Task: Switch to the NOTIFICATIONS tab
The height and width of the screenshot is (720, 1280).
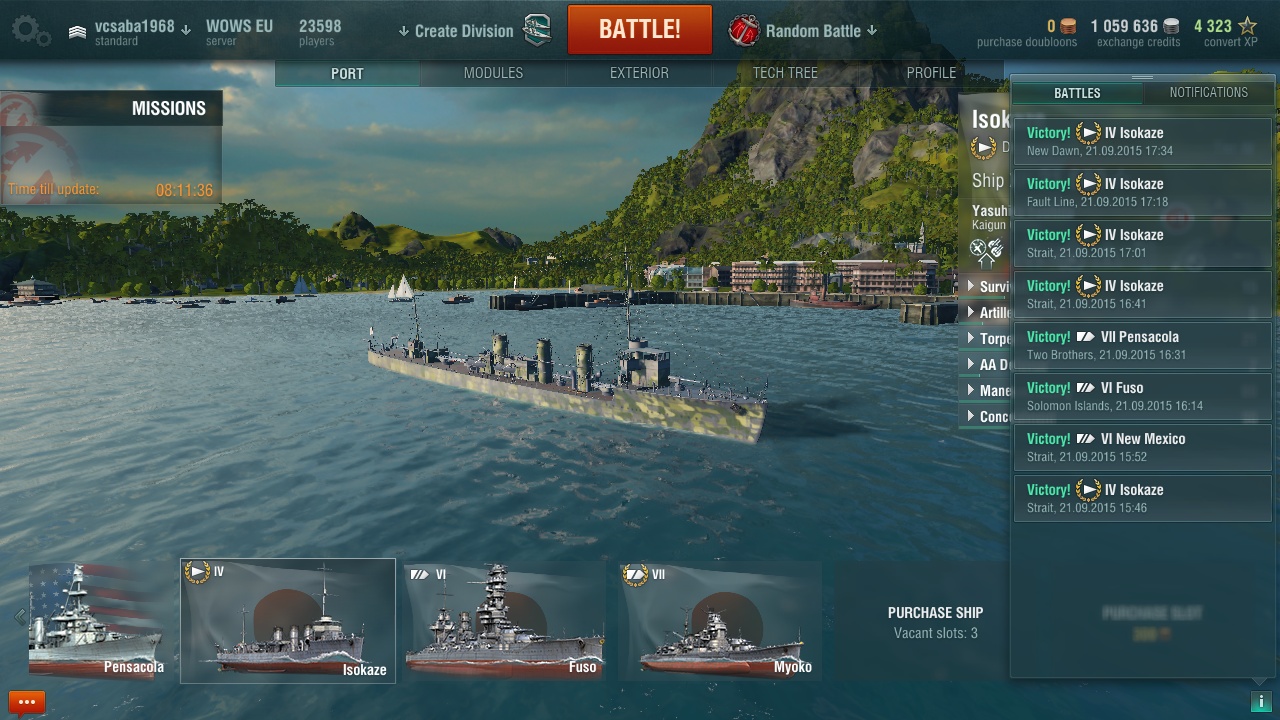Action: 1208,92
